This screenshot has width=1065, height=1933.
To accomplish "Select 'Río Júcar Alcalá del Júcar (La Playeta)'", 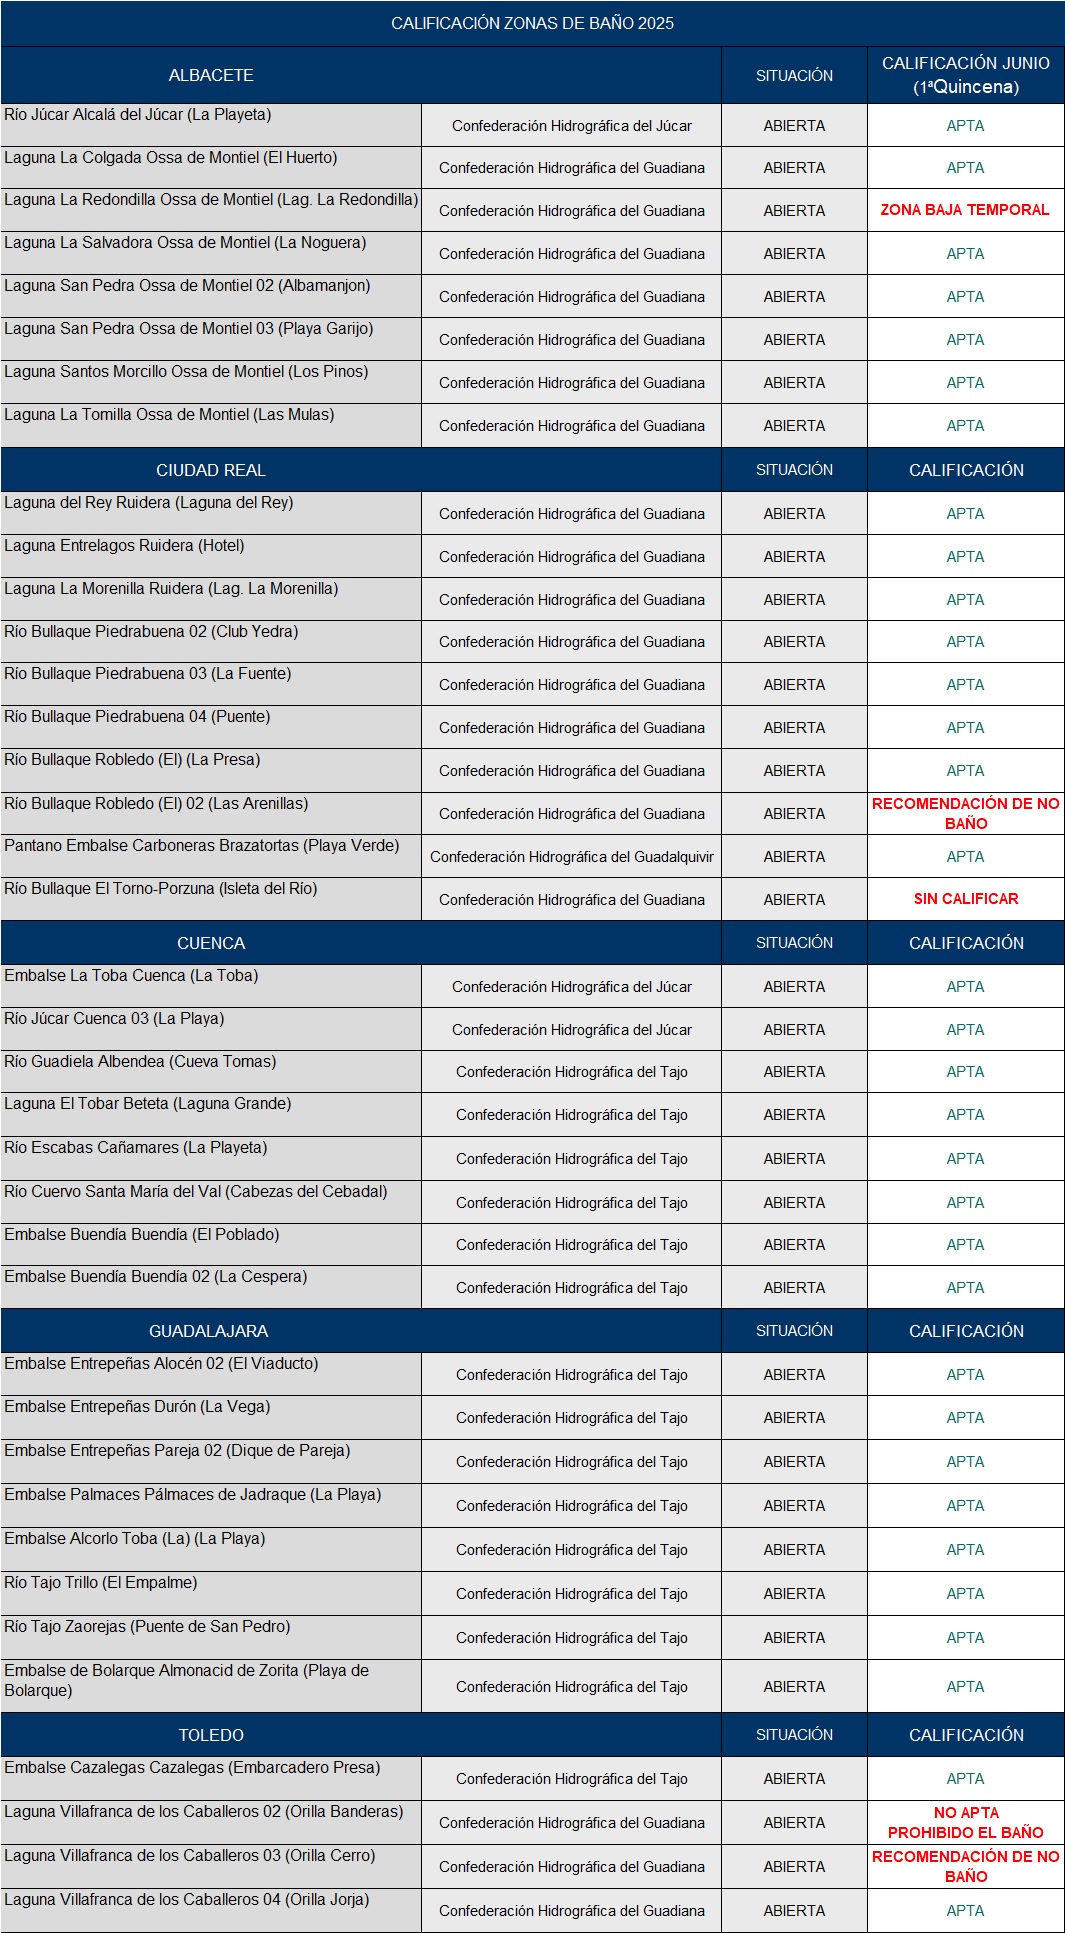I will point(138,115).
